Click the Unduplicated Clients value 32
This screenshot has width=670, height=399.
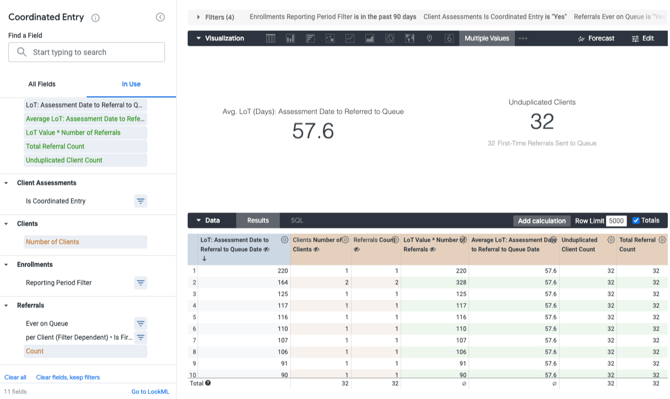point(542,121)
